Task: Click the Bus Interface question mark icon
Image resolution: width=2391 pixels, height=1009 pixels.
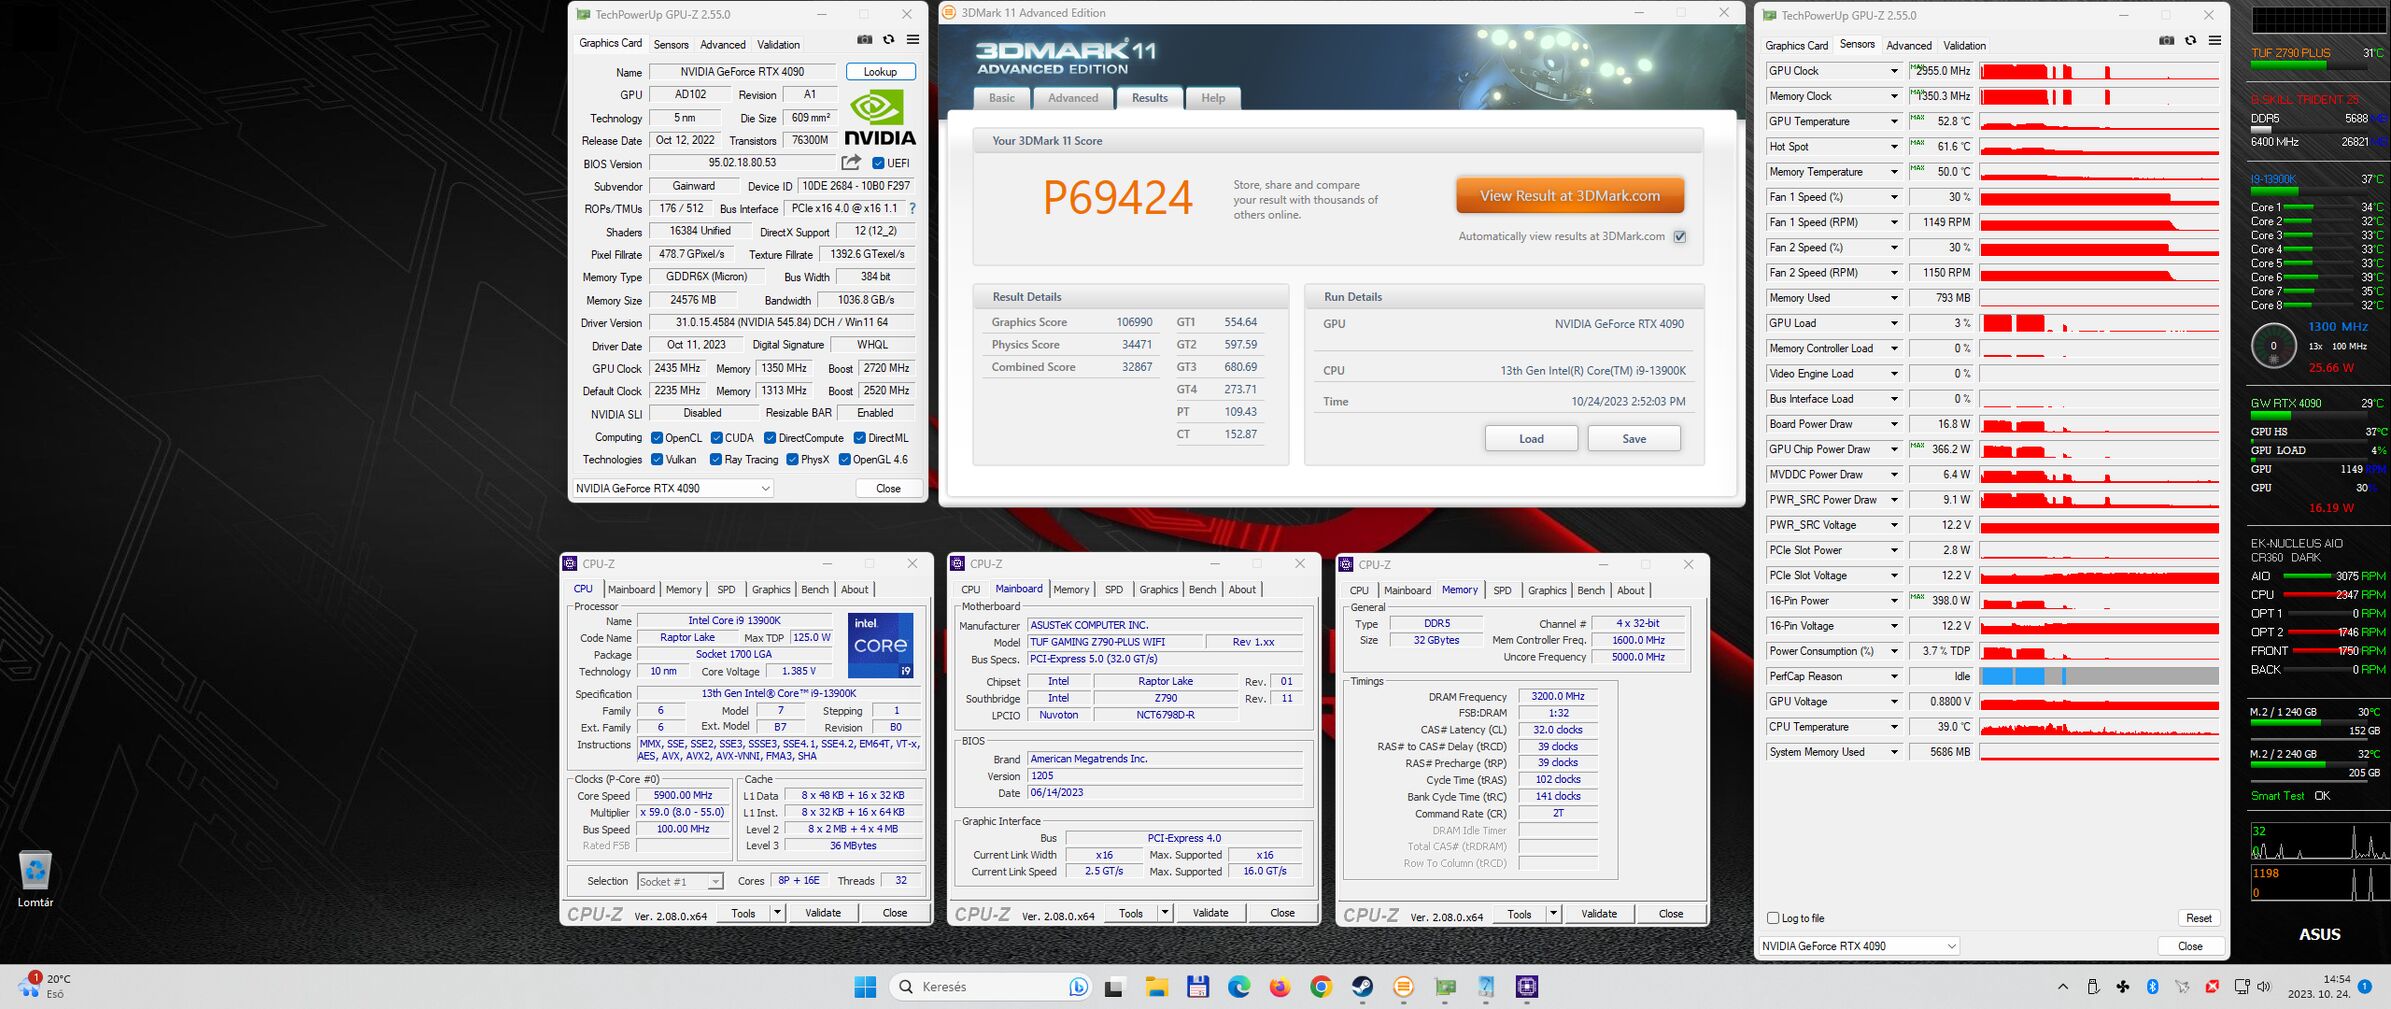Action: coord(912,208)
